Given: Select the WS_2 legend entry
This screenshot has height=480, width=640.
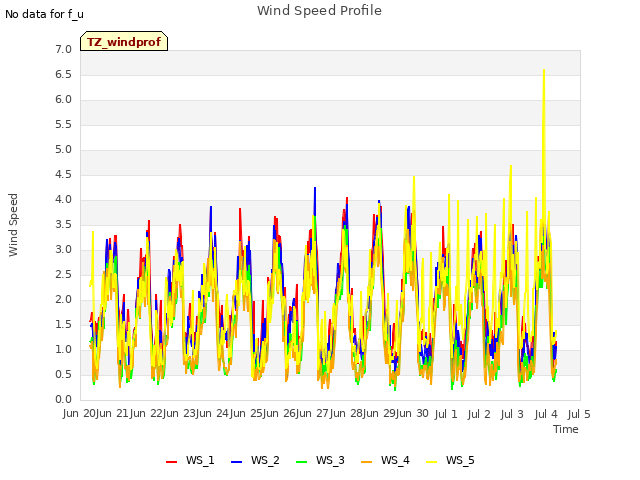Looking at the screenshot, I should (x=255, y=460).
